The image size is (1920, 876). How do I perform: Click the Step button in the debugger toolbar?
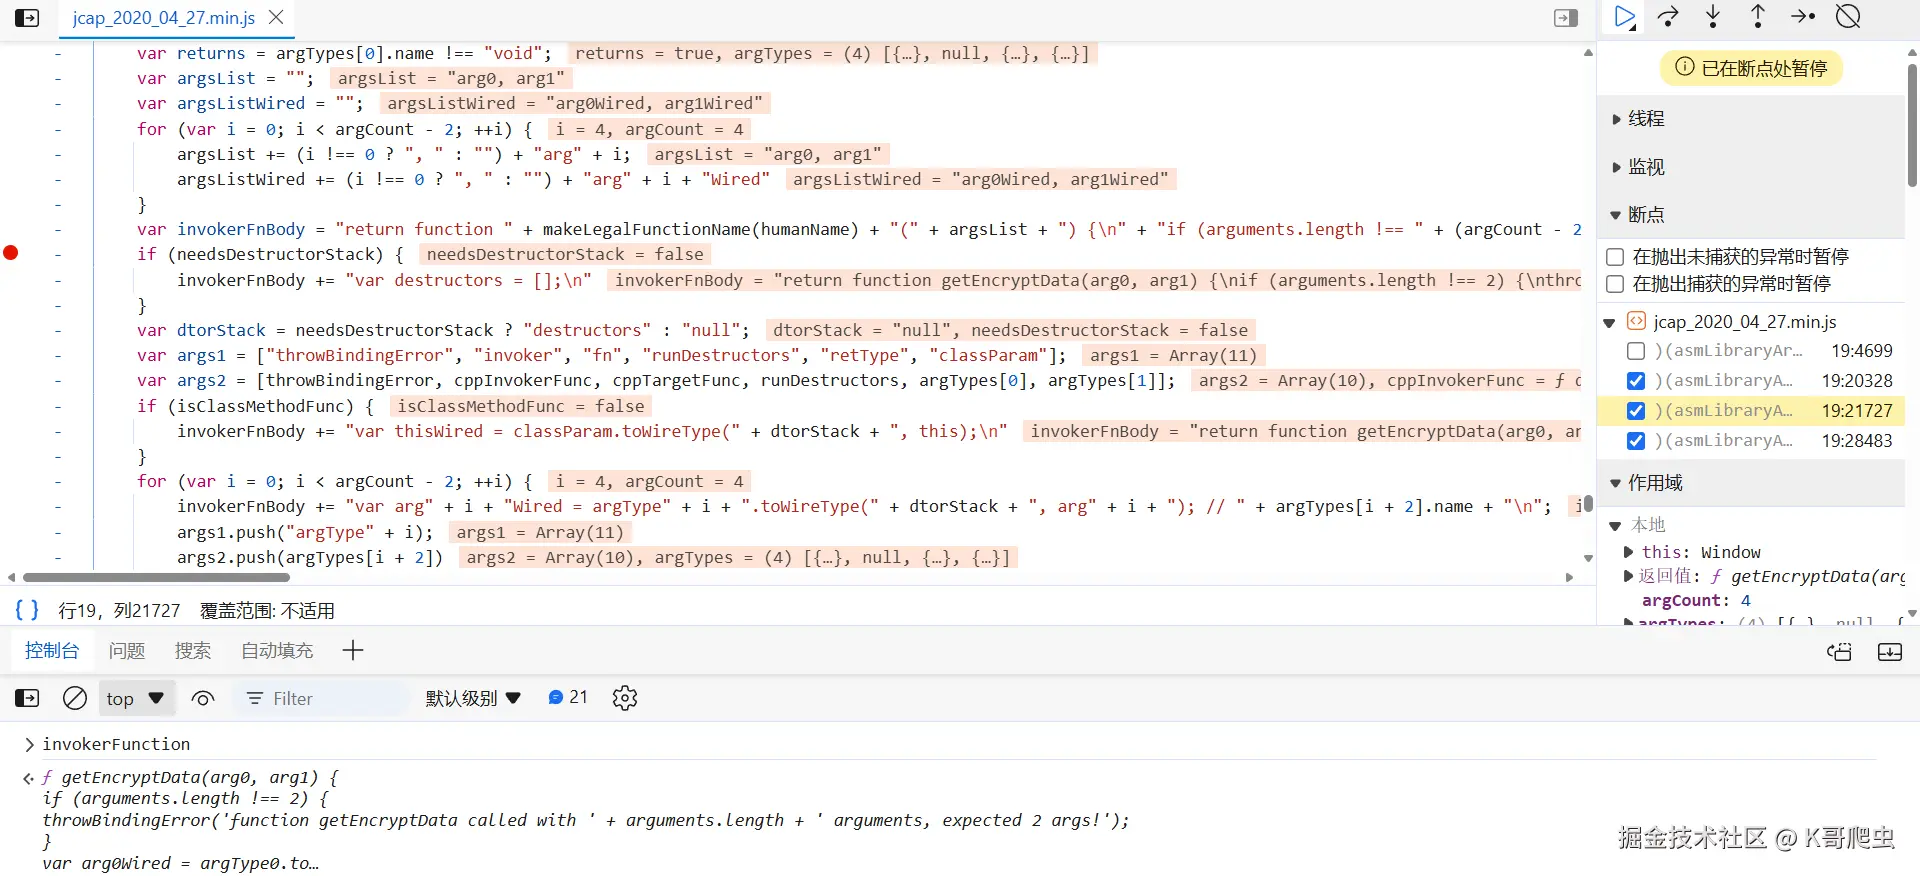coord(1803,17)
